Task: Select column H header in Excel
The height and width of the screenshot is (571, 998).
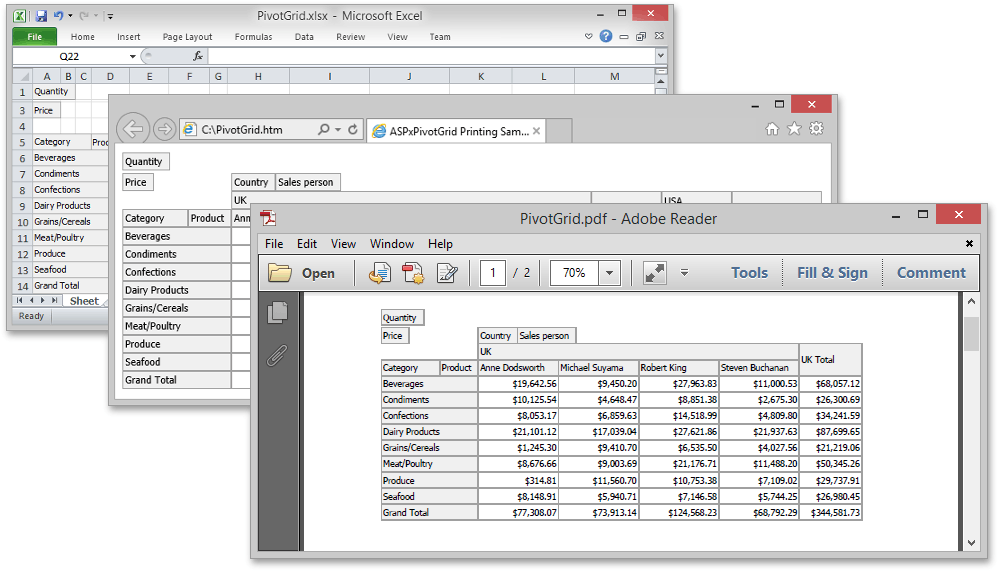Action: (x=258, y=76)
